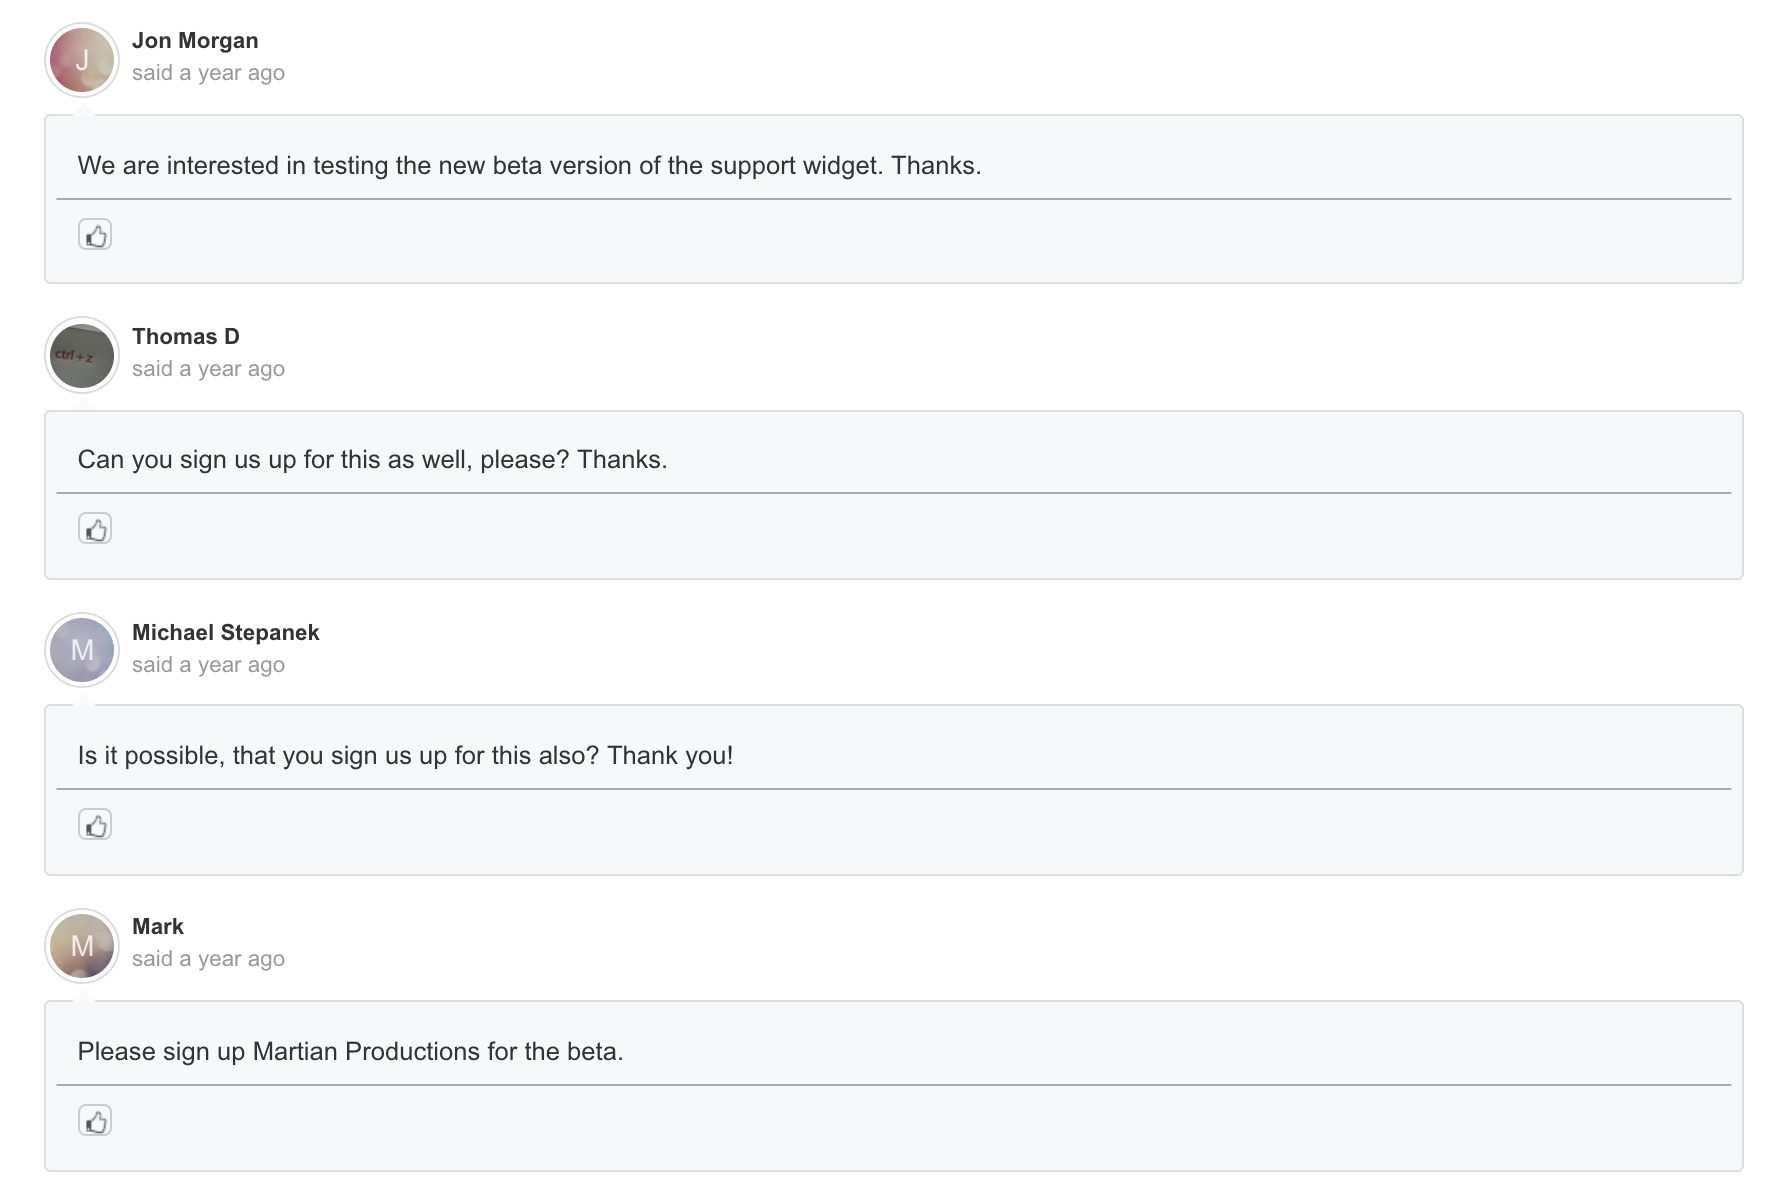The image size is (1790, 1190).
Task: Click the Mark username
Action: point(158,927)
